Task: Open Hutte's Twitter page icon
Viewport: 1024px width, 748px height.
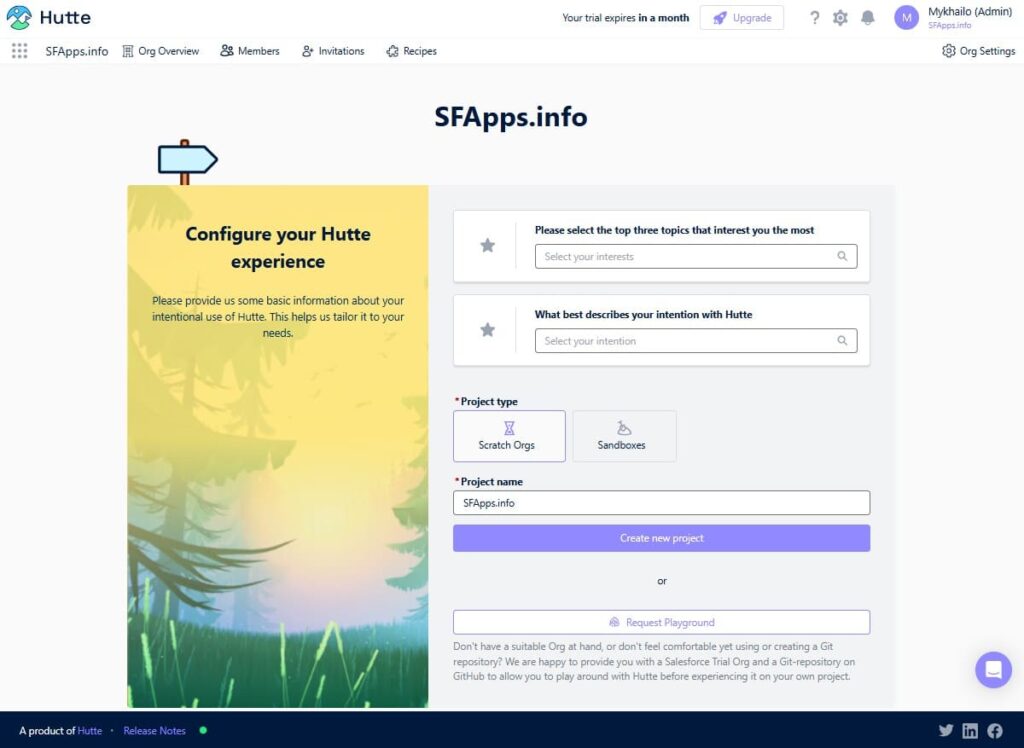Action: point(946,730)
